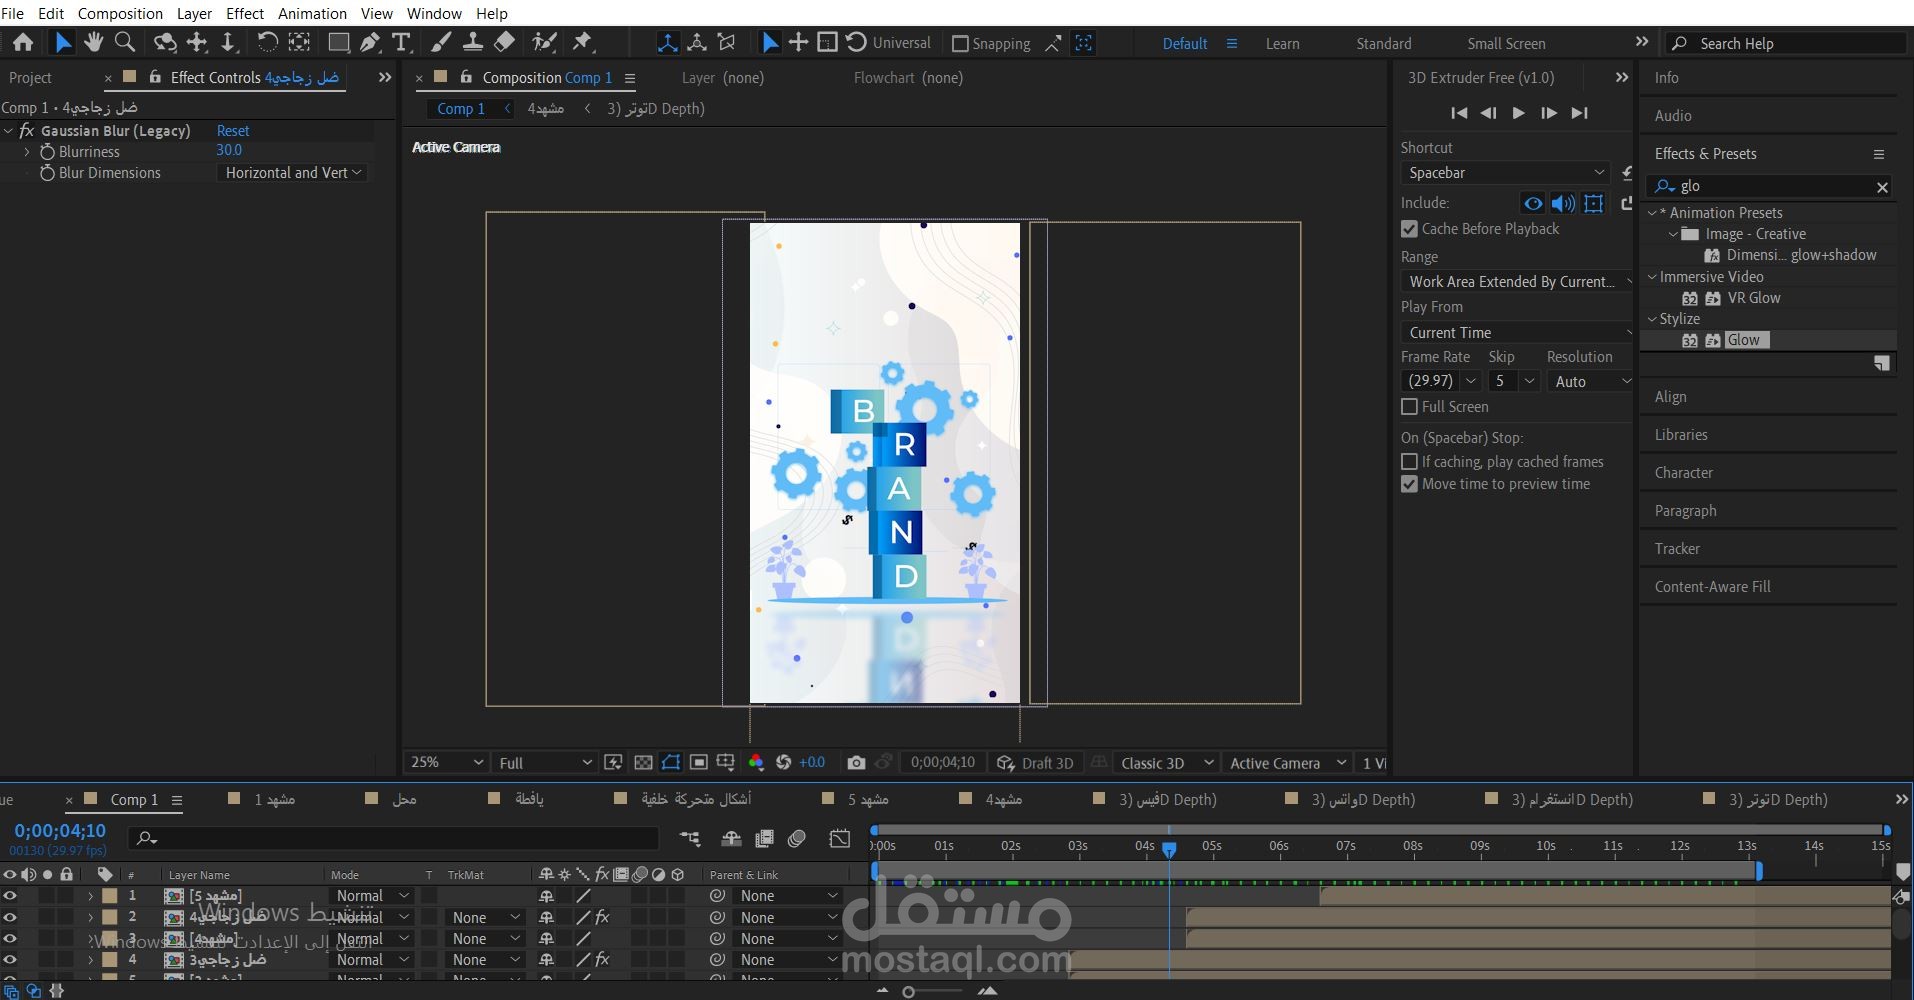
Task: Select the Zoom magnifier tool
Action: pos(125,42)
